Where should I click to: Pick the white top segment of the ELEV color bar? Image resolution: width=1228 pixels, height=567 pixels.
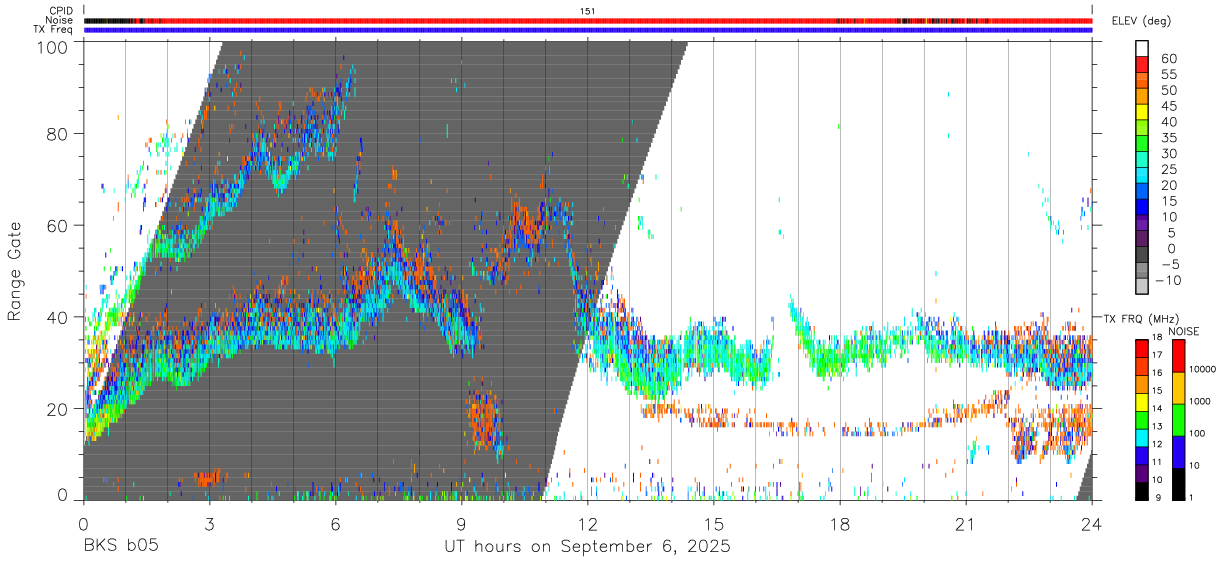(x=1142, y=48)
